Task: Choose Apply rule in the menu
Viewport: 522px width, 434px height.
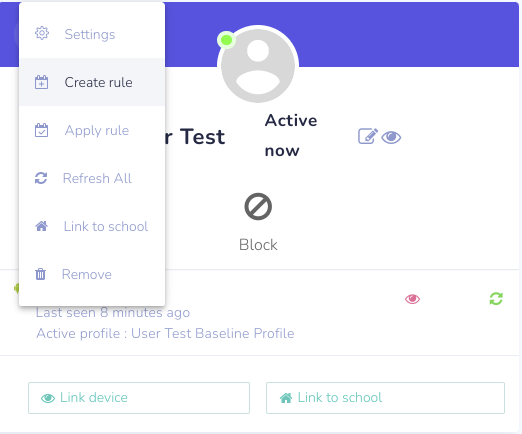Action: [x=92, y=130]
